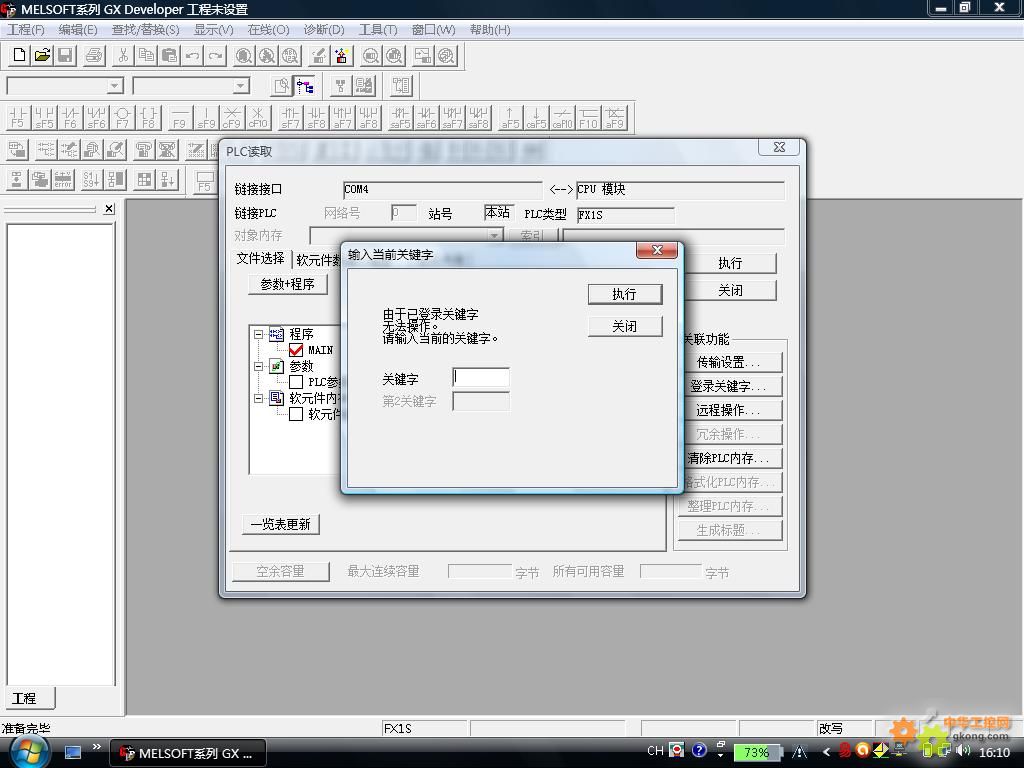Click the saF5 ladder symbol icon
1024x768 pixels.
coord(400,118)
